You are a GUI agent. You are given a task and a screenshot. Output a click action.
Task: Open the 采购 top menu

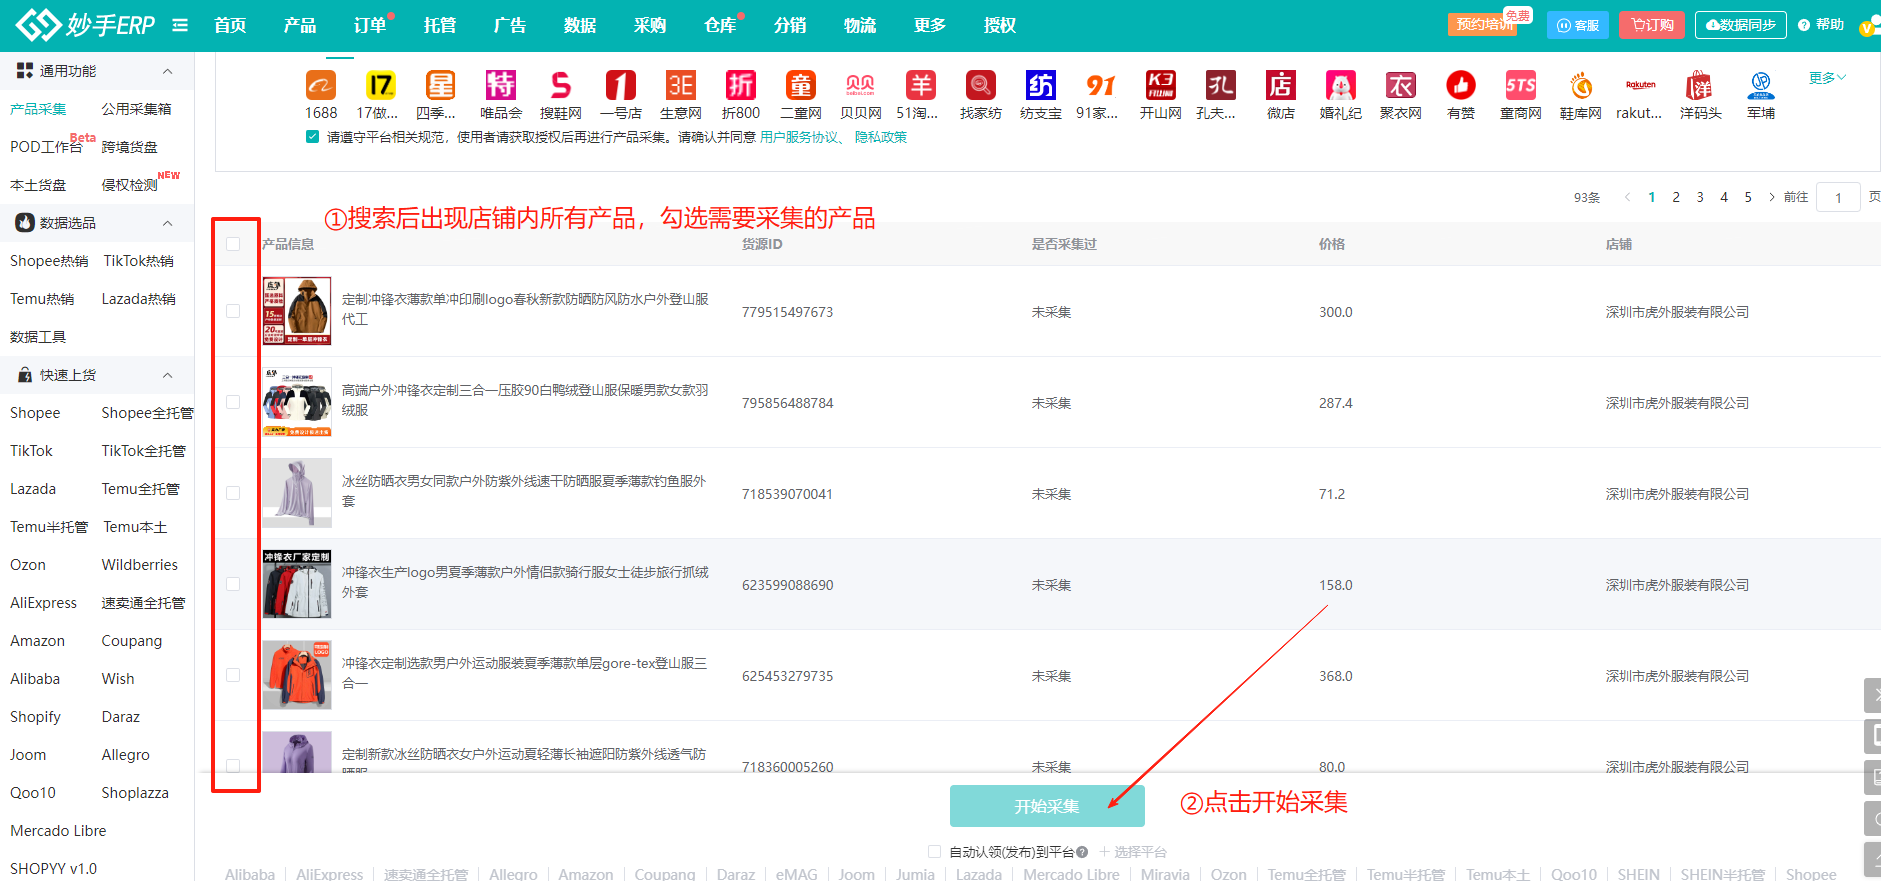(649, 25)
